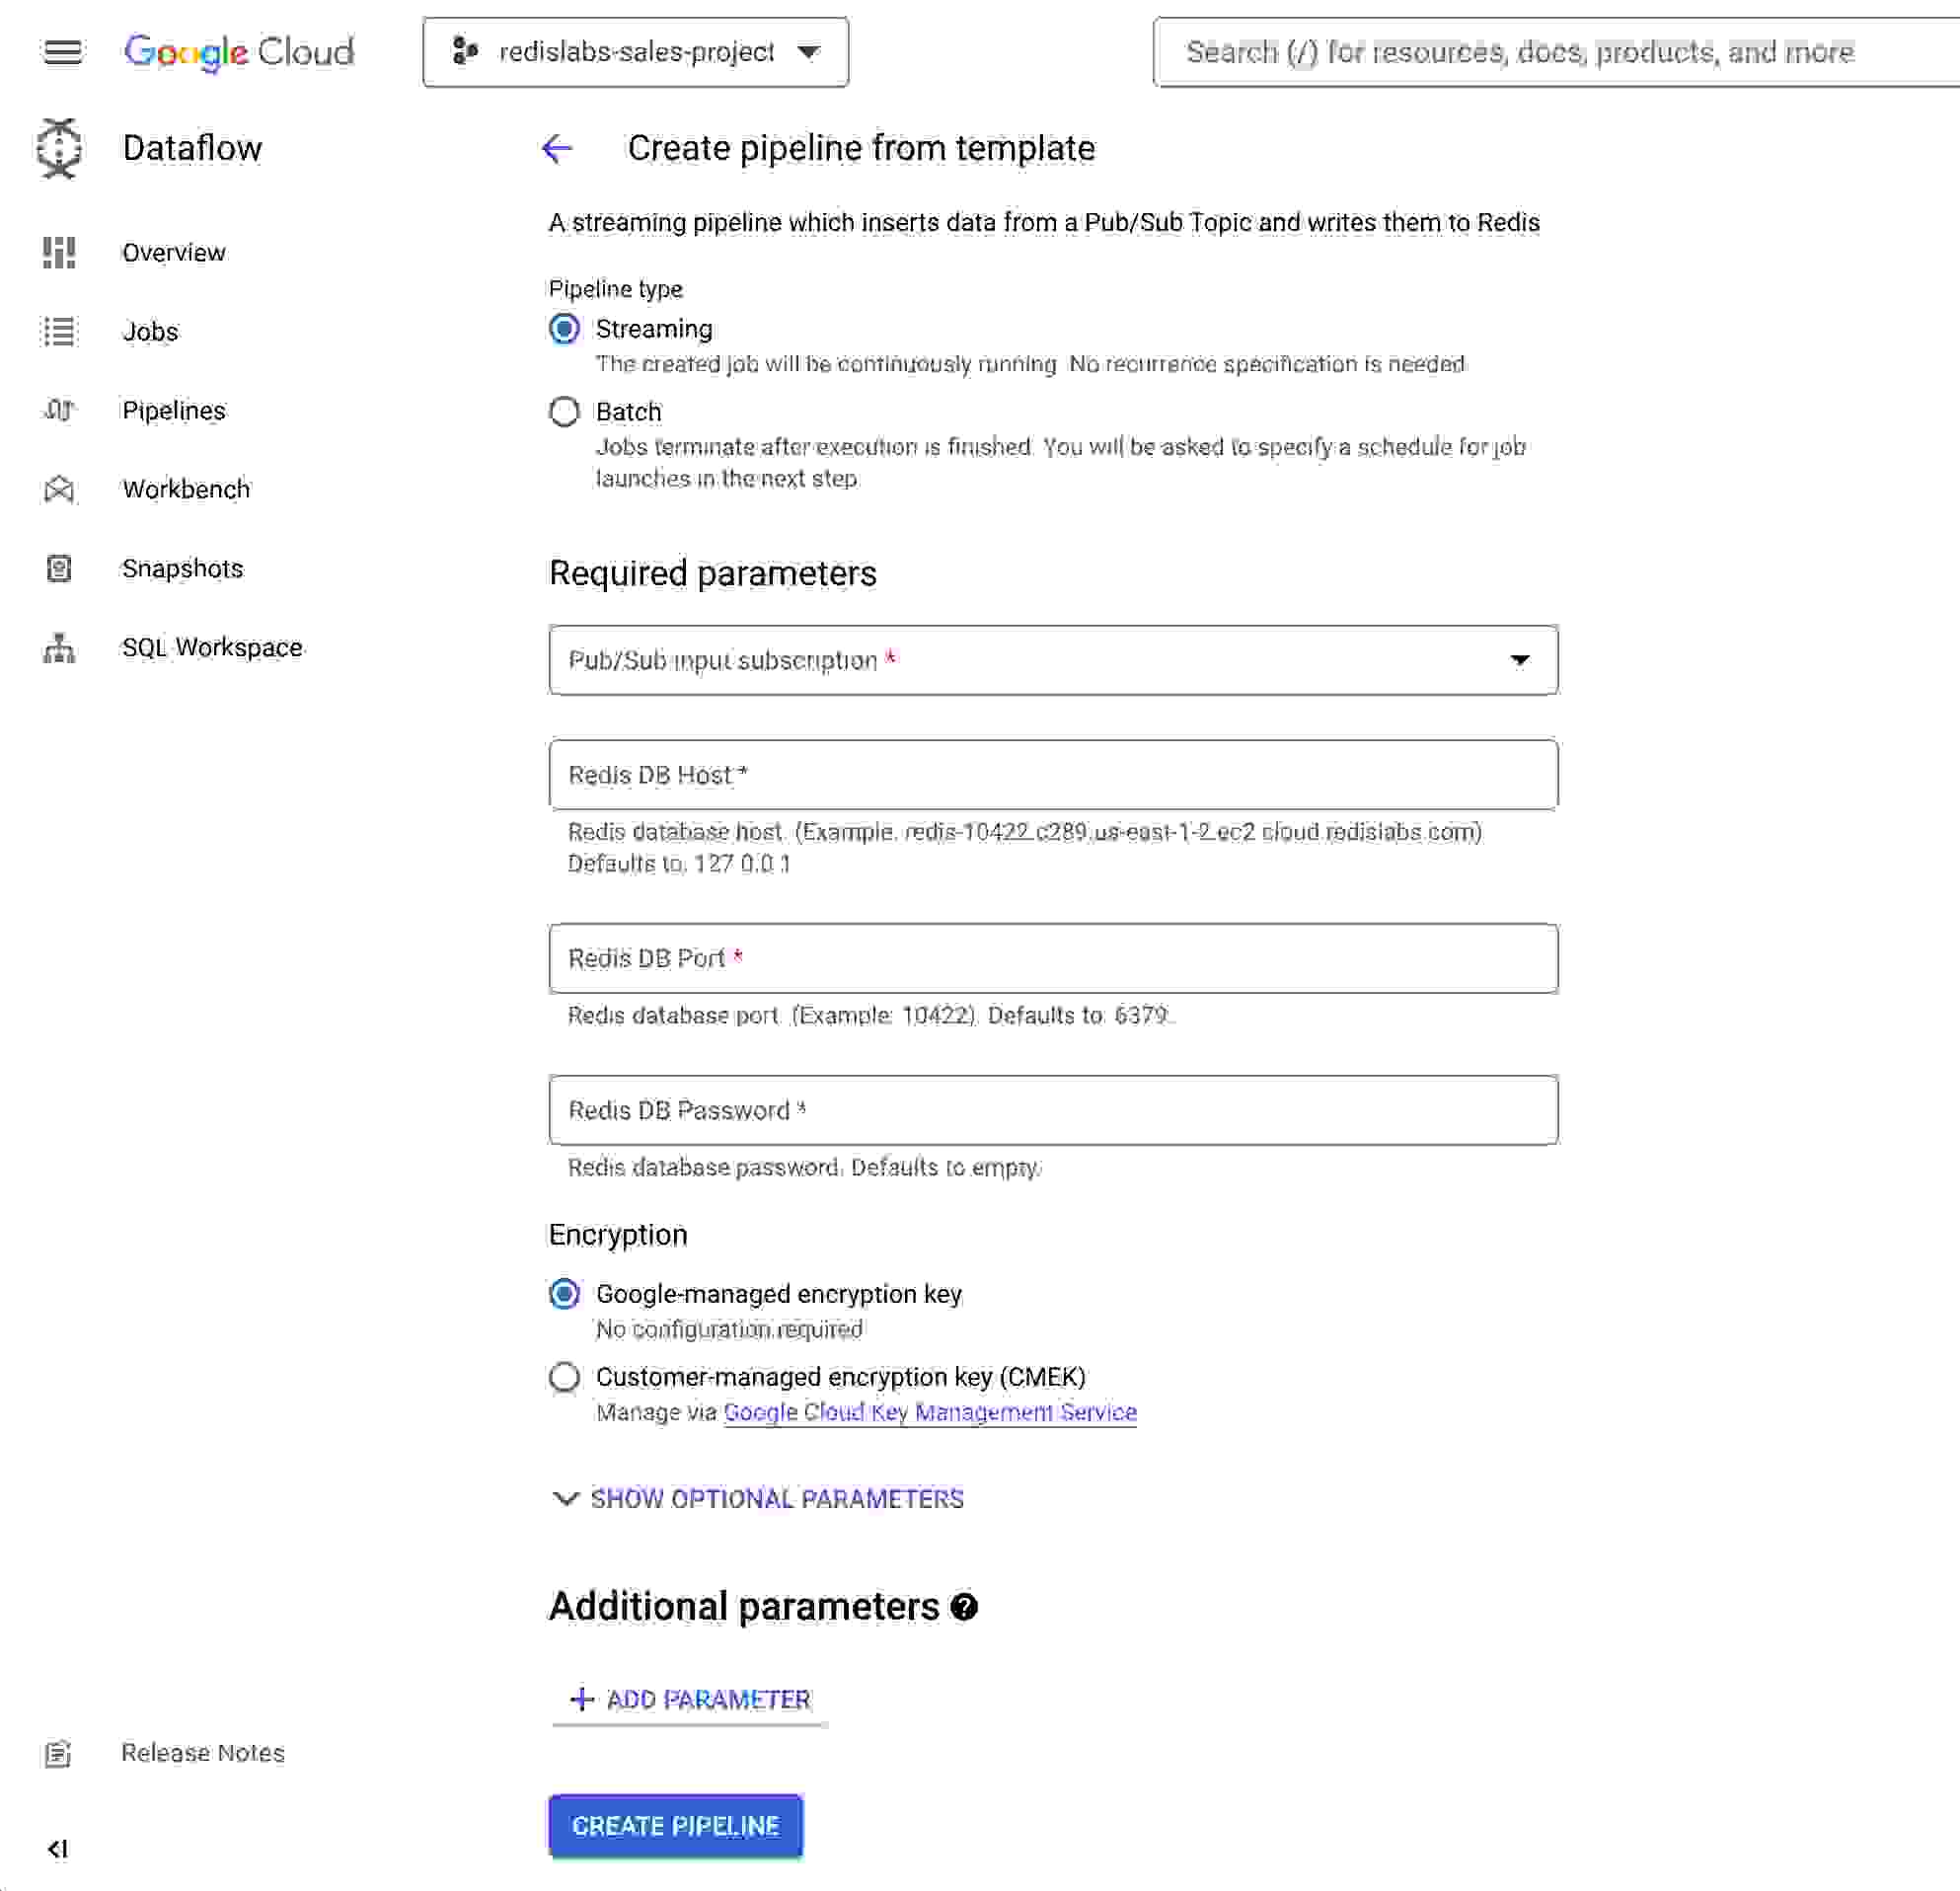This screenshot has width=1960, height=1891.
Task: Select the Batch pipeline type
Action: [x=564, y=411]
